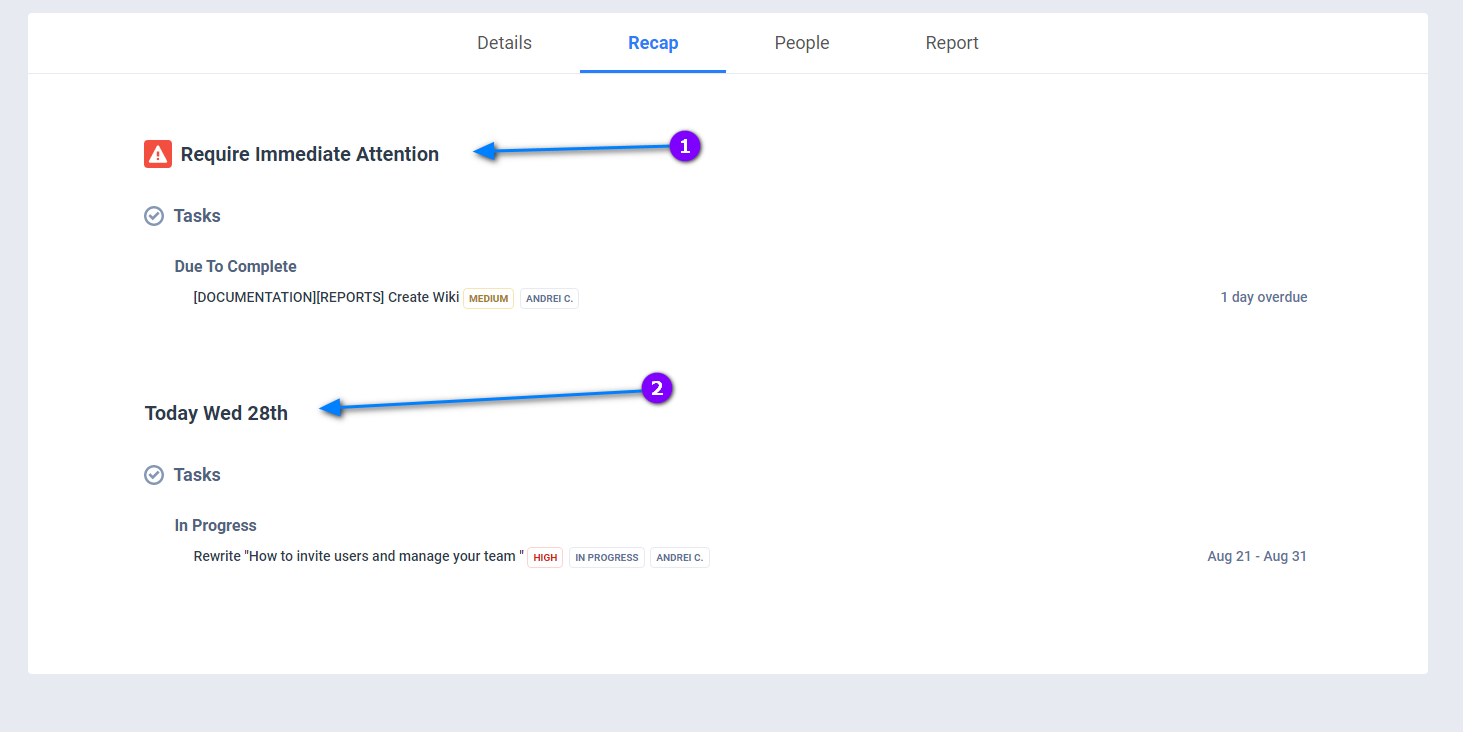1463x732 pixels.
Task: Click the "Today Wed 28th" heading
Action: pos(216,413)
